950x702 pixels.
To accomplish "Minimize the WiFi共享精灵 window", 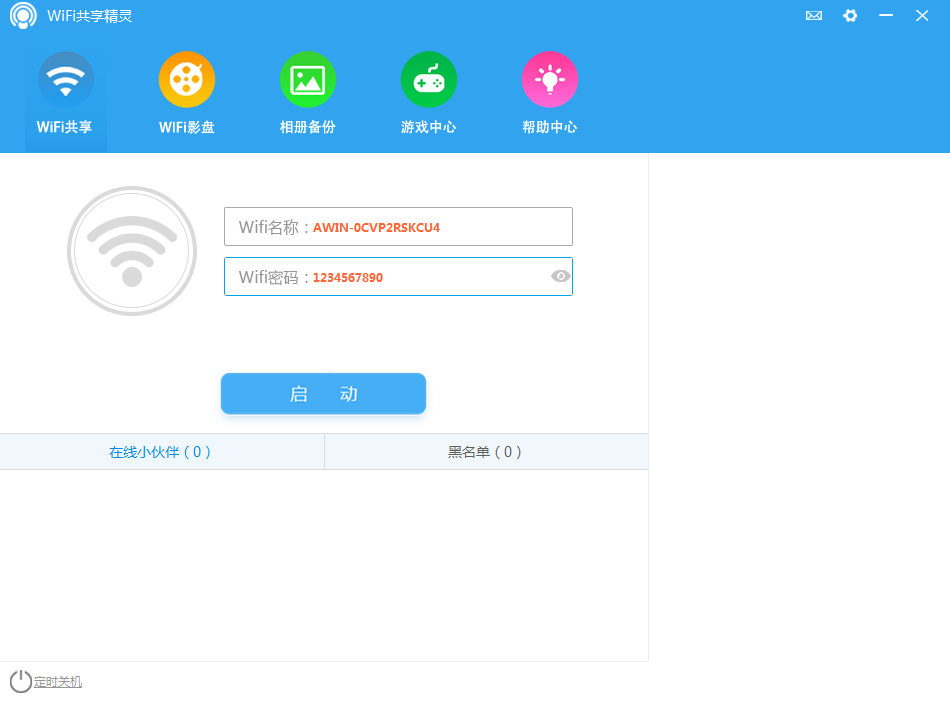I will pos(884,15).
